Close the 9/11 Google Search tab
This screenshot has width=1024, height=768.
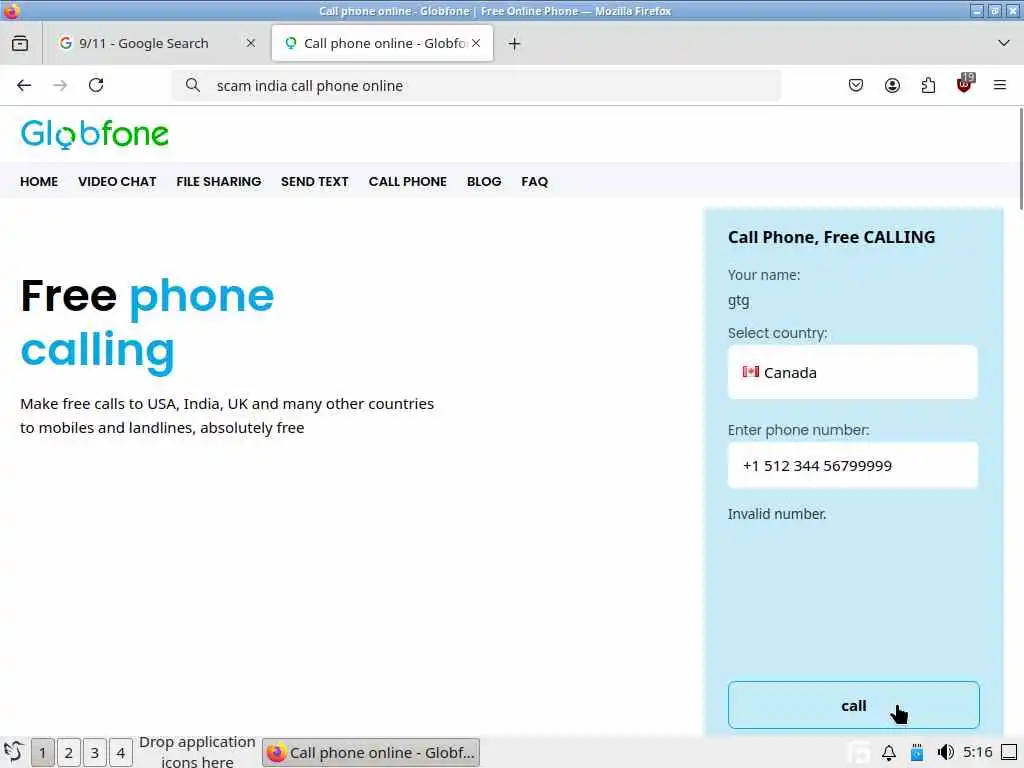pyautogui.click(x=250, y=43)
